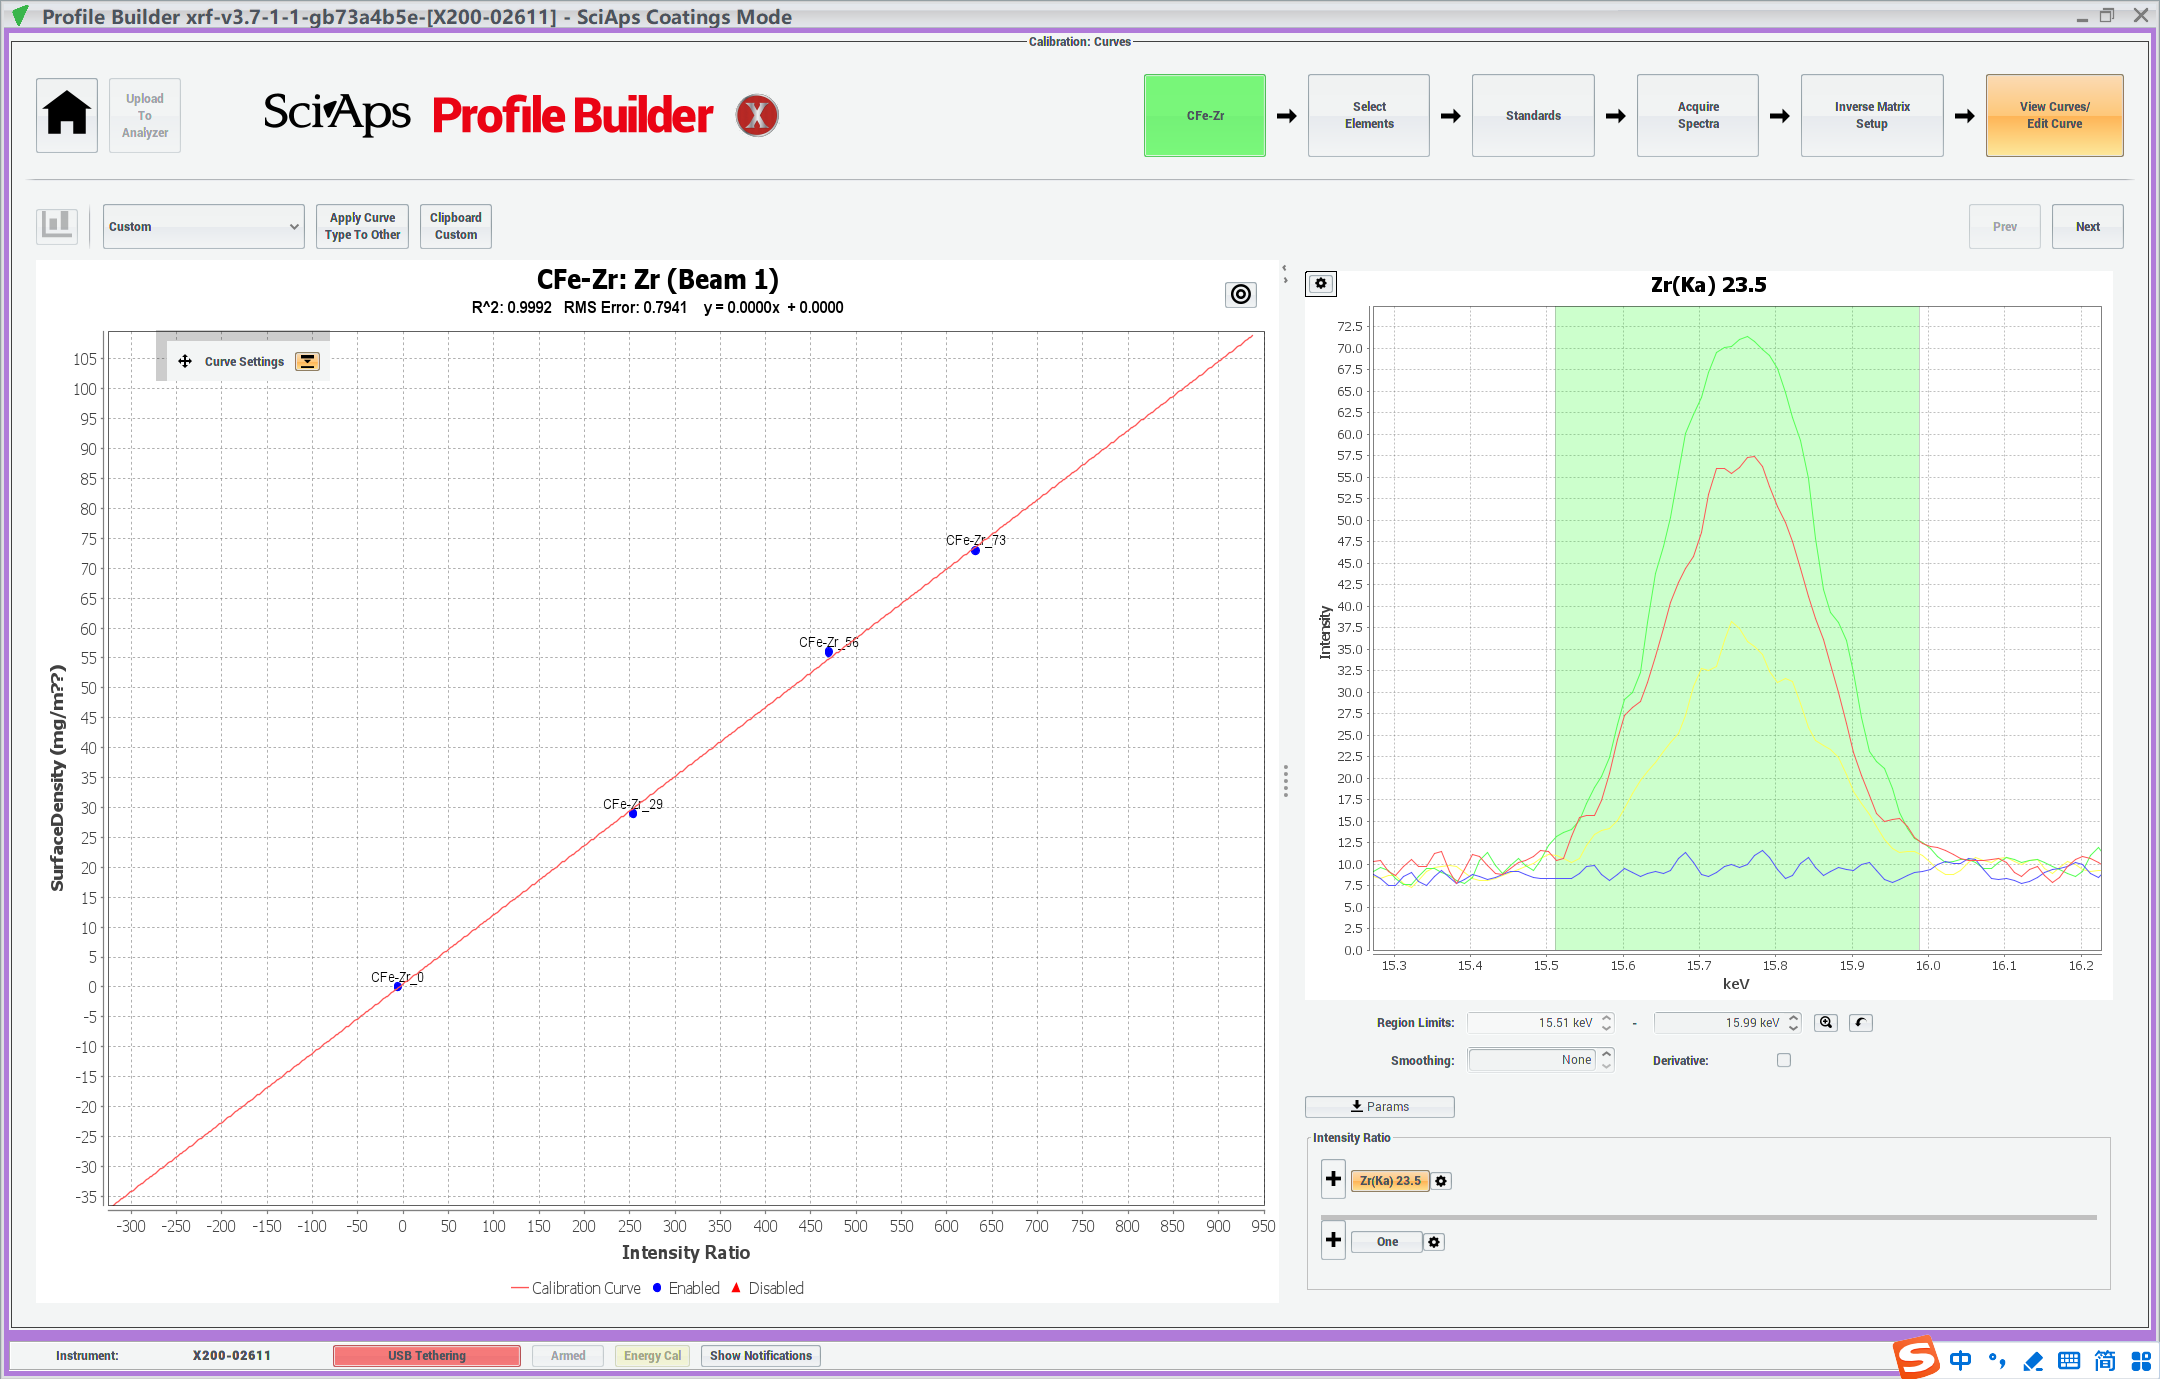Expand the Curve Settings panel toggle

point(308,361)
